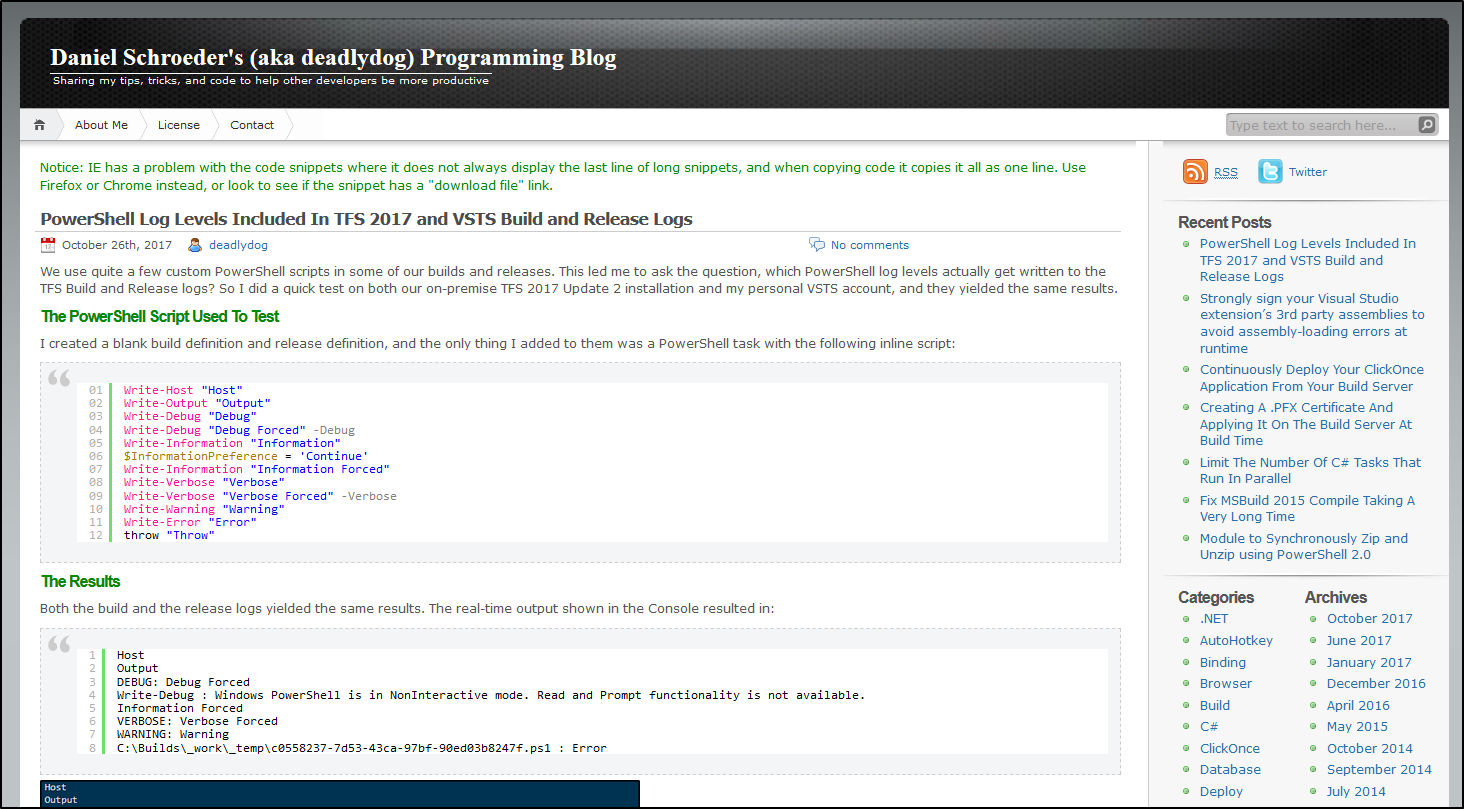Click the comment bubble icon
1464x809 pixels.
[x=817, y=245]
